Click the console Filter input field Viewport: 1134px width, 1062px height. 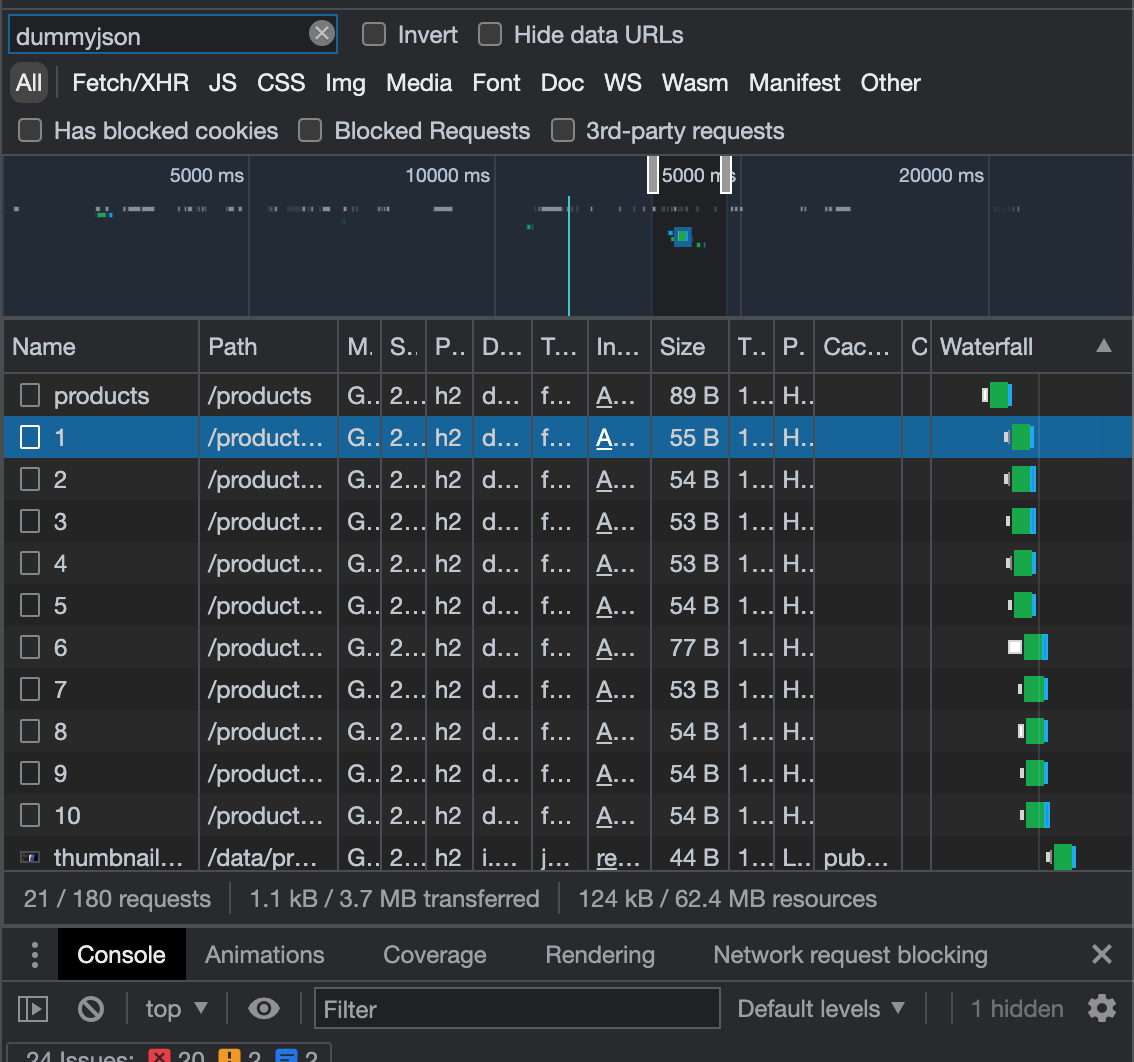pyautogui.click(x=516, y=1009)
